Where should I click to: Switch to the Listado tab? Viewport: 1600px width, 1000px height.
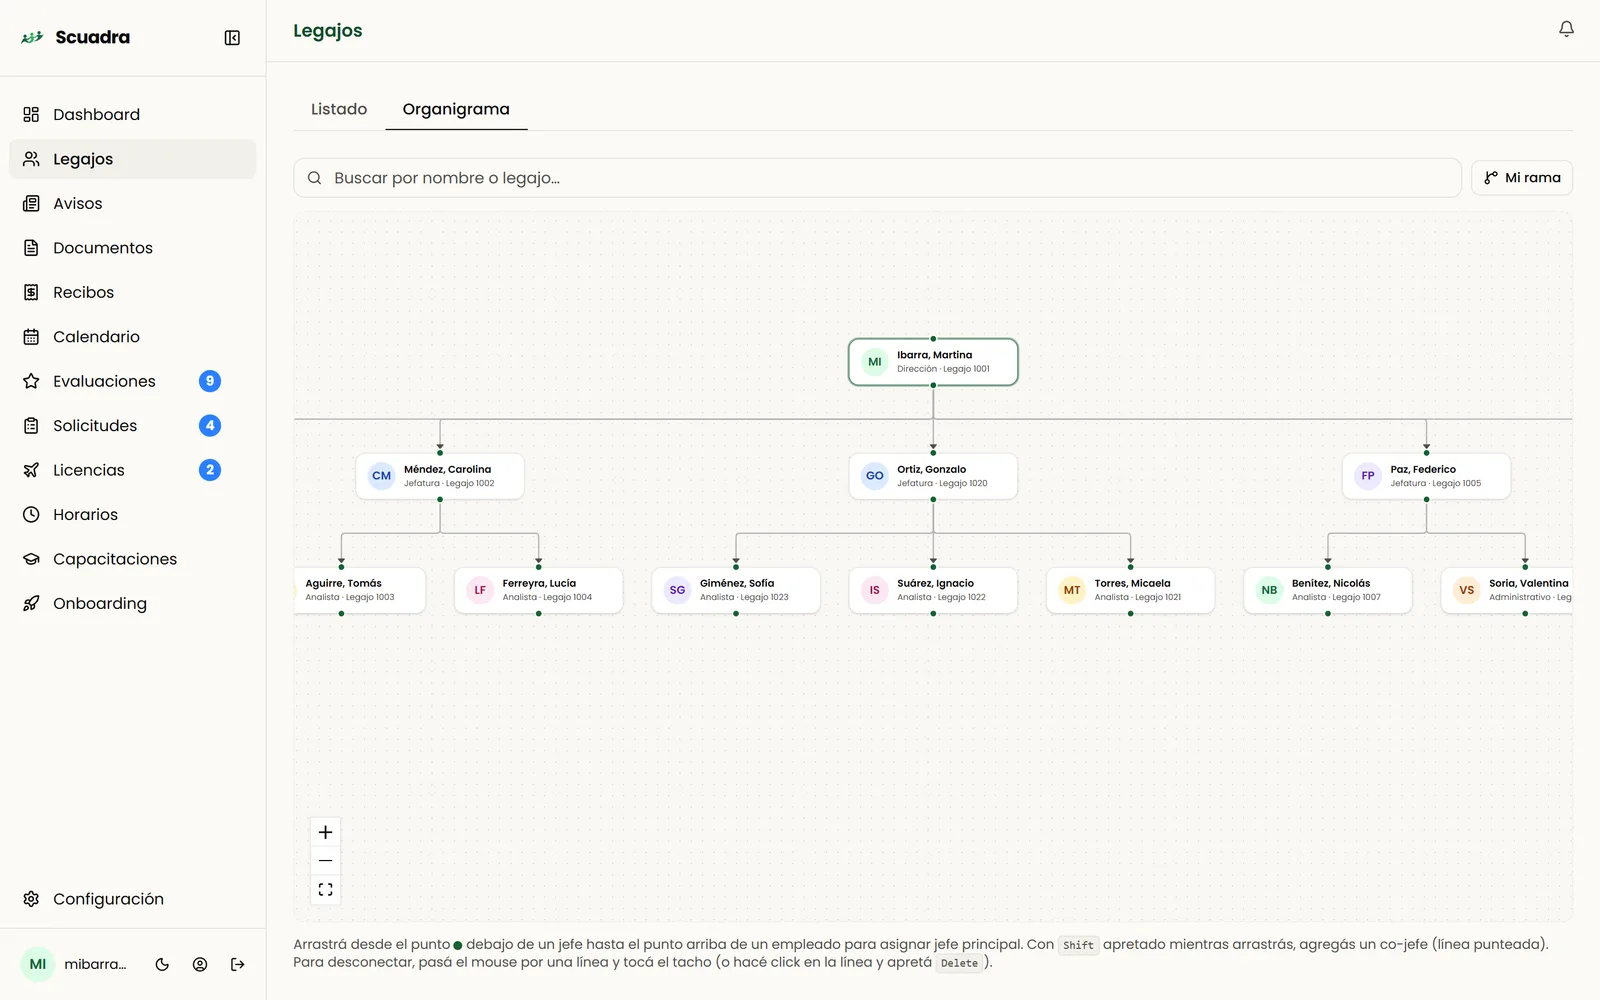coord(339,109)
